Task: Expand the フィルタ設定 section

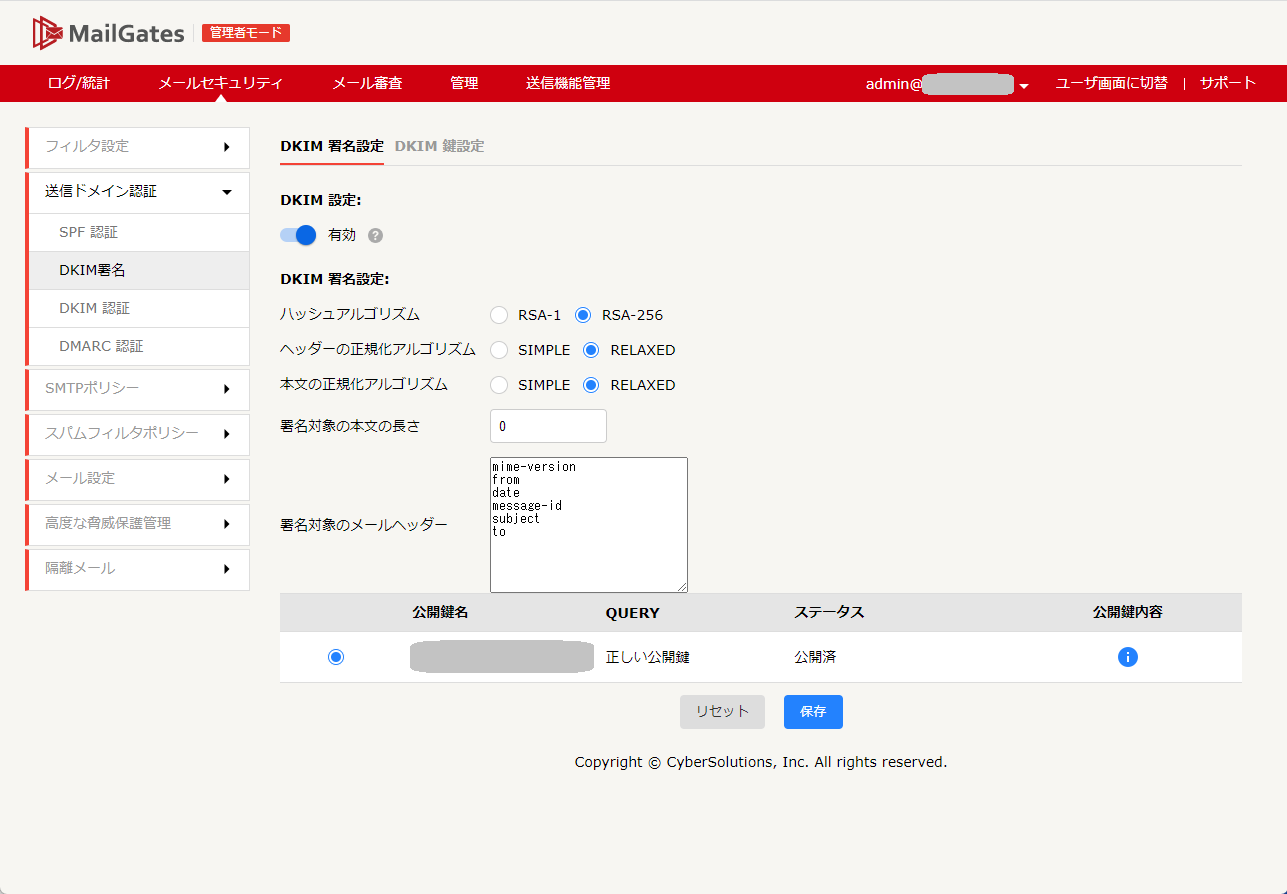Action: pos(138,147)
